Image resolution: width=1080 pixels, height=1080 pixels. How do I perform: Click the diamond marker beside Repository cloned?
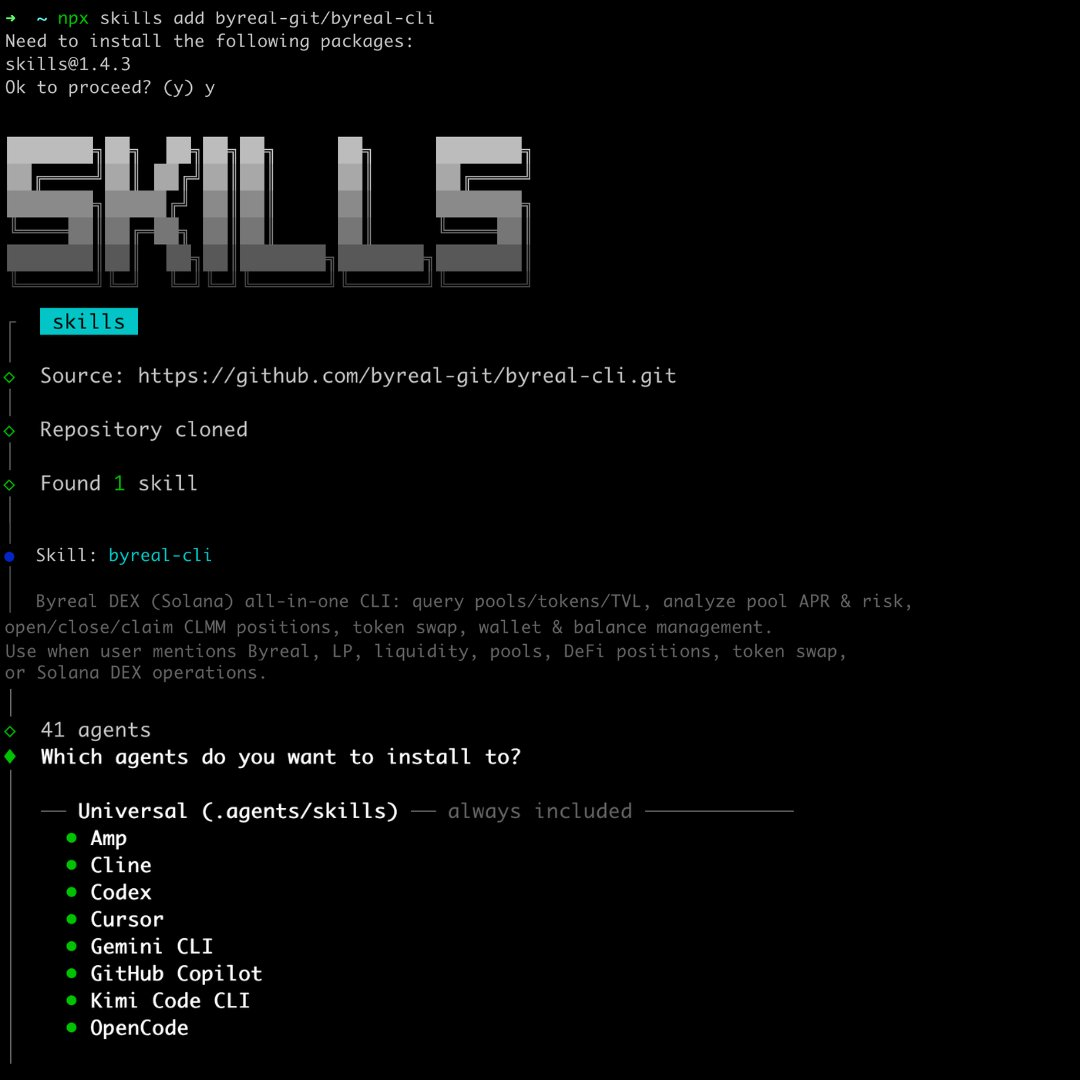(10, 430)
